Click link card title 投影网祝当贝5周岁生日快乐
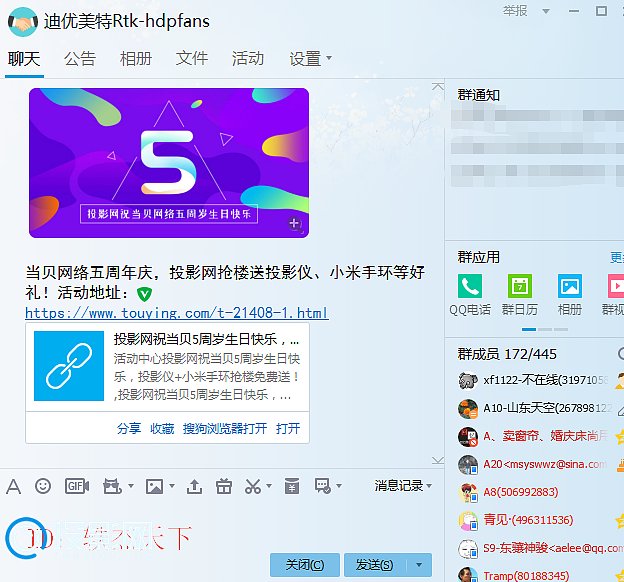The height and width of the screenshot is (582, 624). point(206,339)
